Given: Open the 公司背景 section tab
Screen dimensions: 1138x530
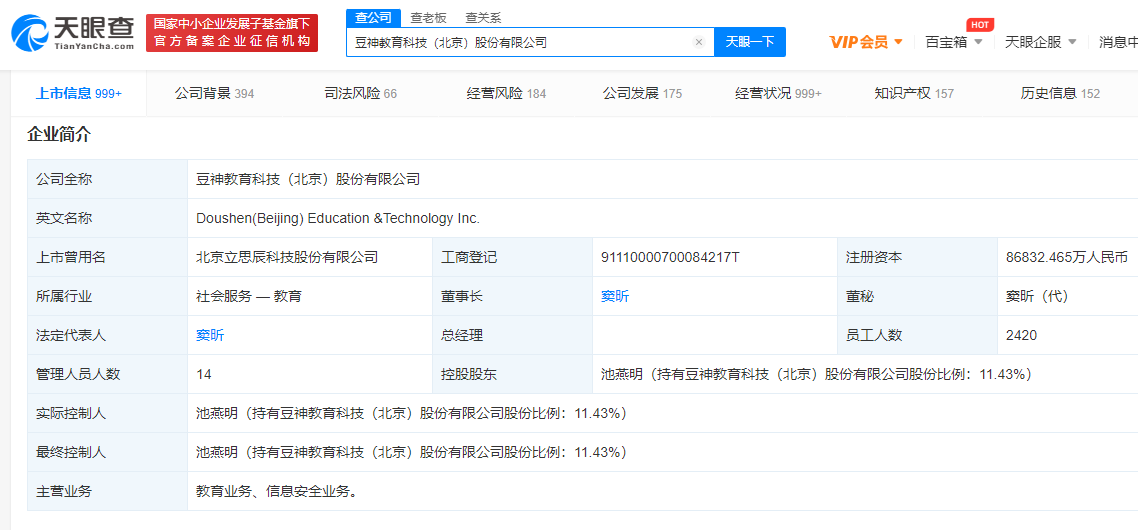Looking at the screenshot, I should 214,93.
